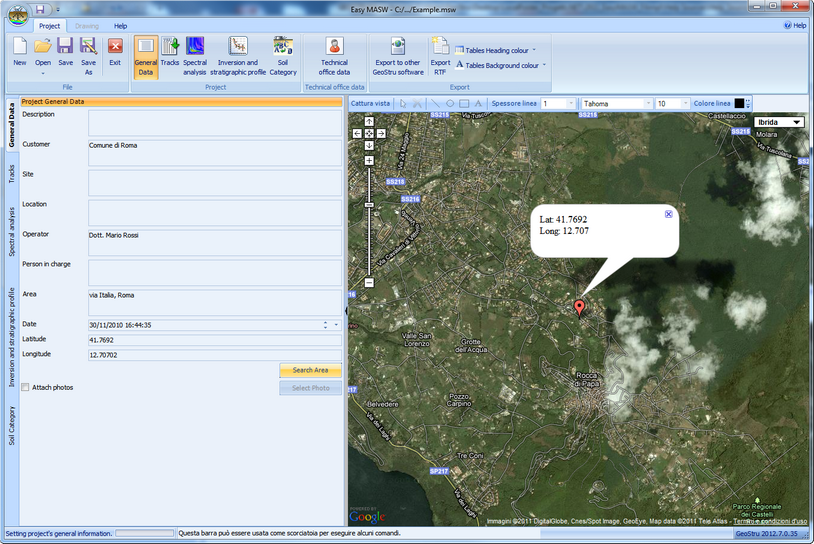Choose Save As in File group
This screenshot has width=814, height=544.
[88, 56]
